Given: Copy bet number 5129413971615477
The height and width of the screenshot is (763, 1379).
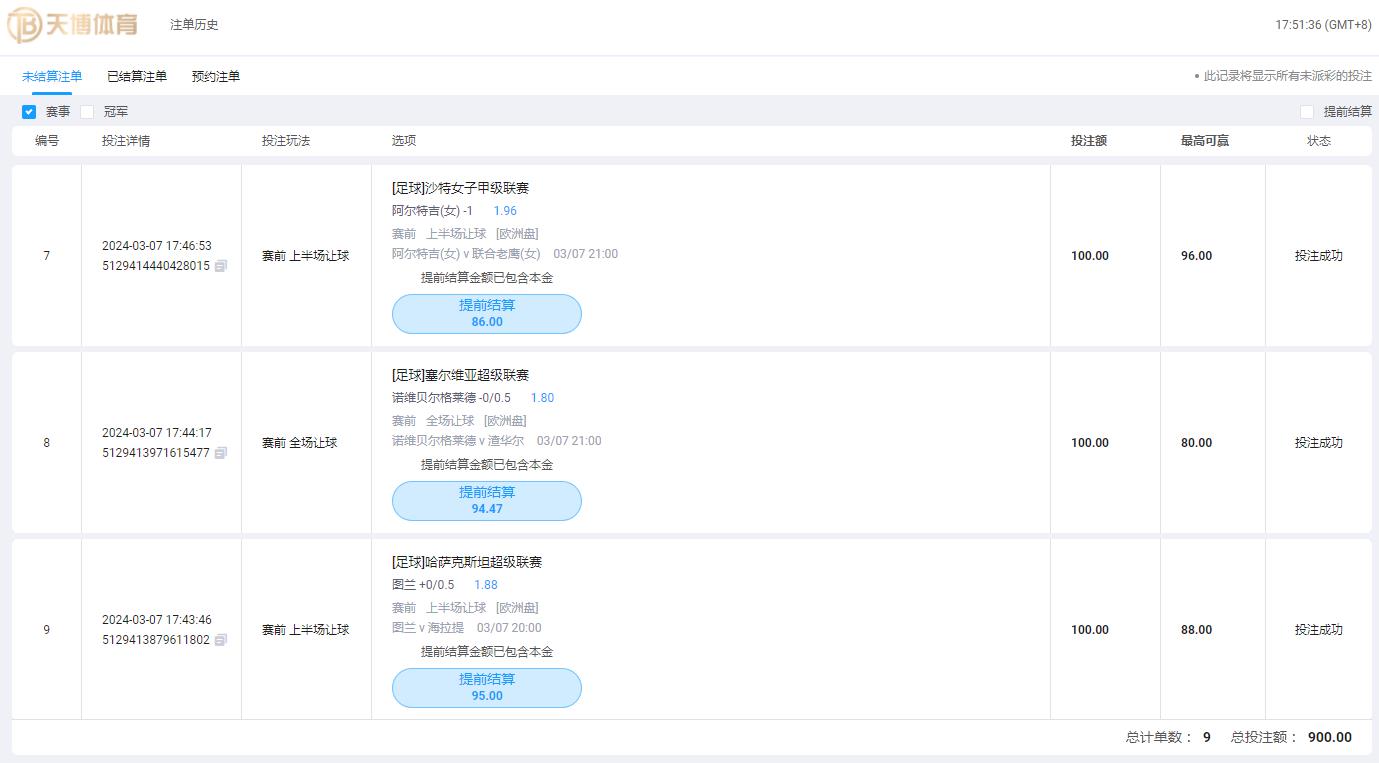Looking at the screenshot, I should (x=221, y=453).
